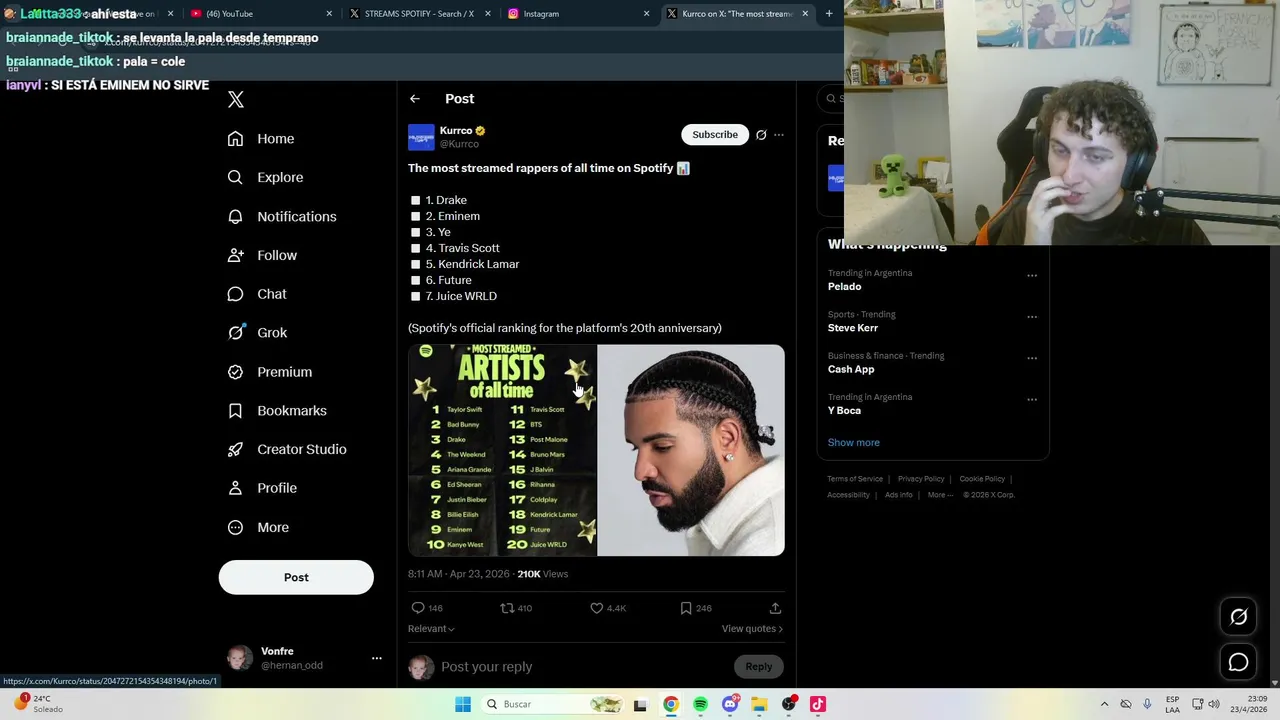This screenshot has width=1280, height=720.
Task: Open floating Grok button
Action: 1239,617
